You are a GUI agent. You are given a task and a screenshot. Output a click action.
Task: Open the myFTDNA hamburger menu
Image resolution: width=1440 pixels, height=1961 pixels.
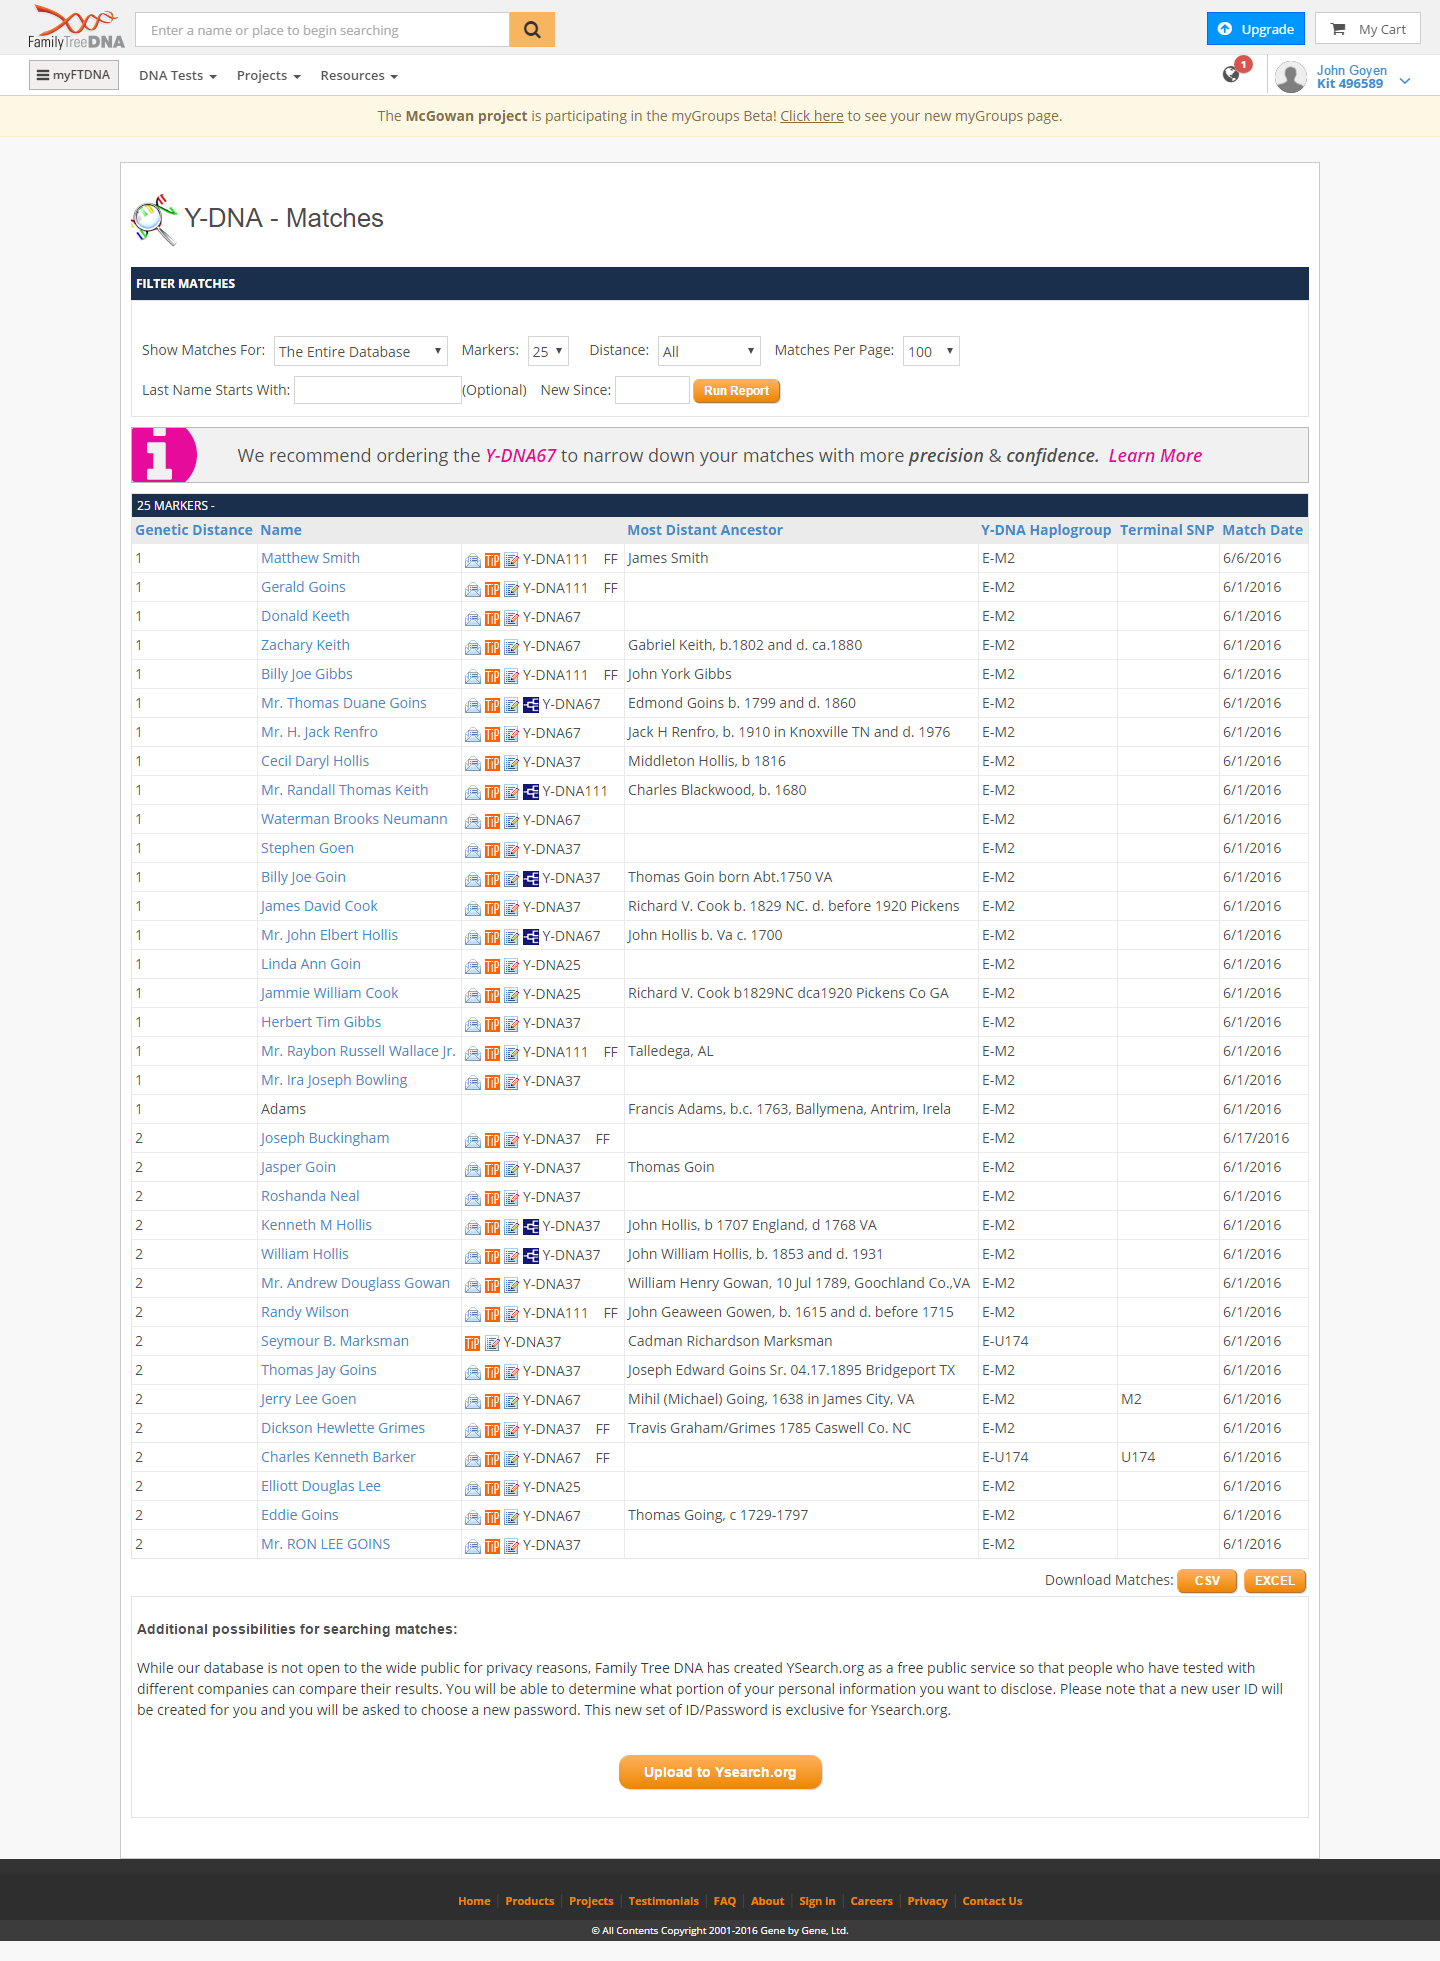pos(74,75)
